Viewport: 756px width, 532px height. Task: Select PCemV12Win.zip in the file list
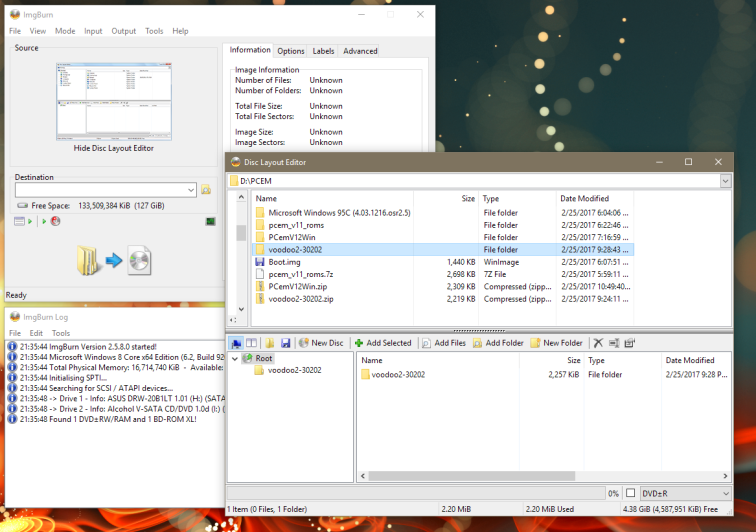pos(443,286)
